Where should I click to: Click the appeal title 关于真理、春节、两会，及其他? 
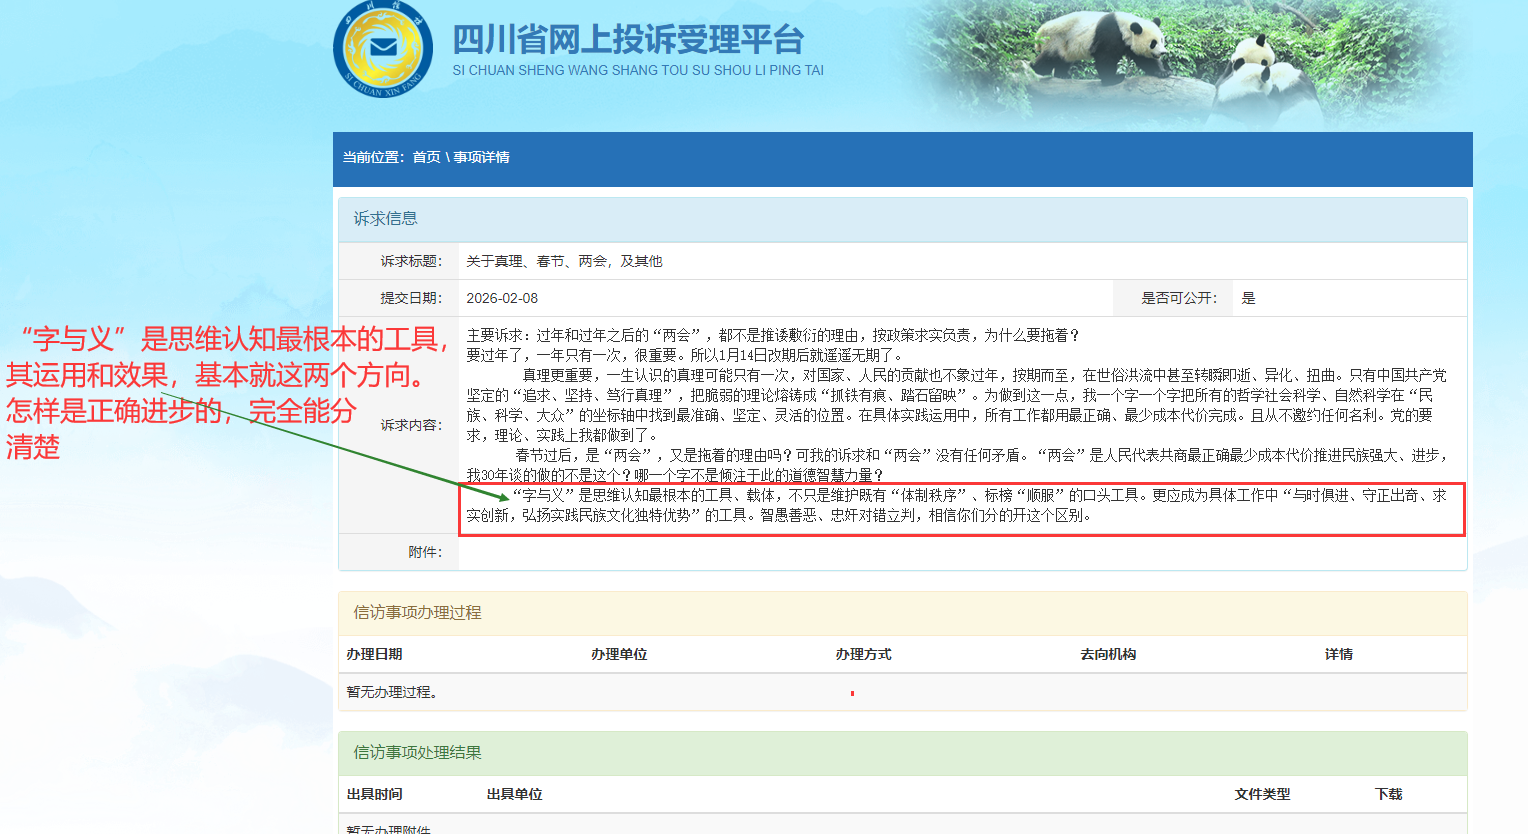(564, 261)
